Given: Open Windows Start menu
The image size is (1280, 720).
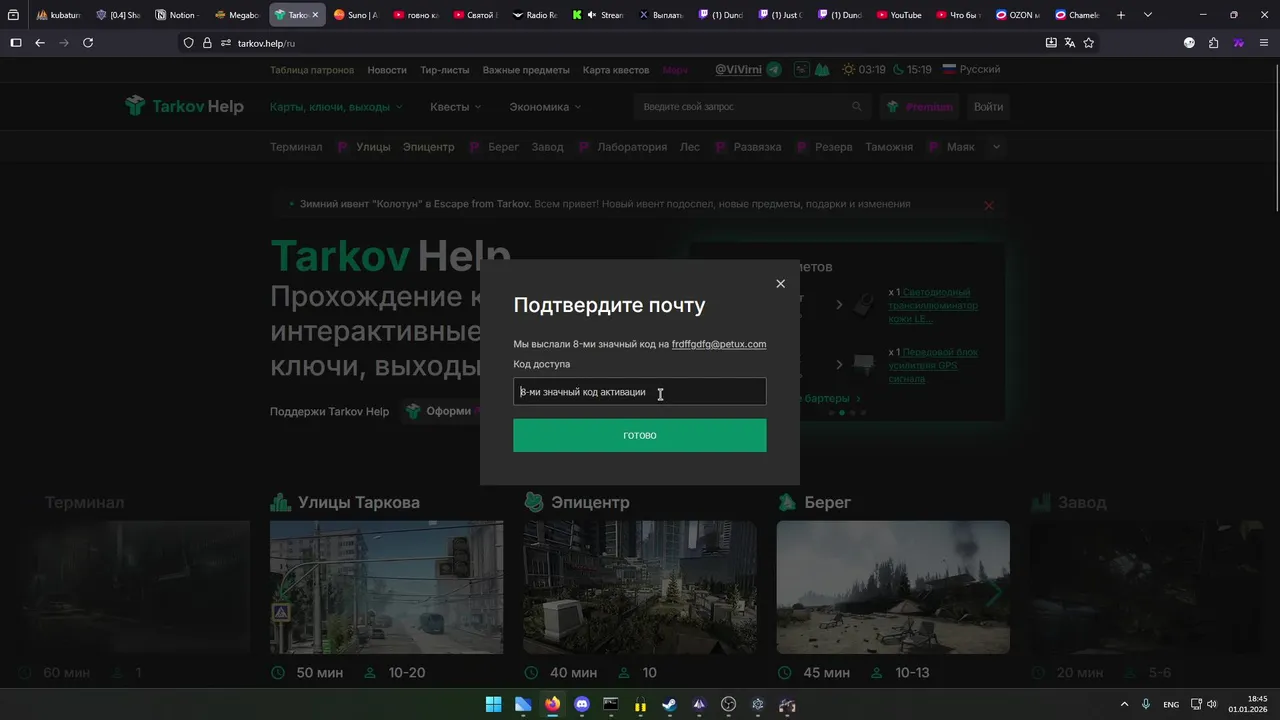Looking at the screenshot, I should [493, 705].
